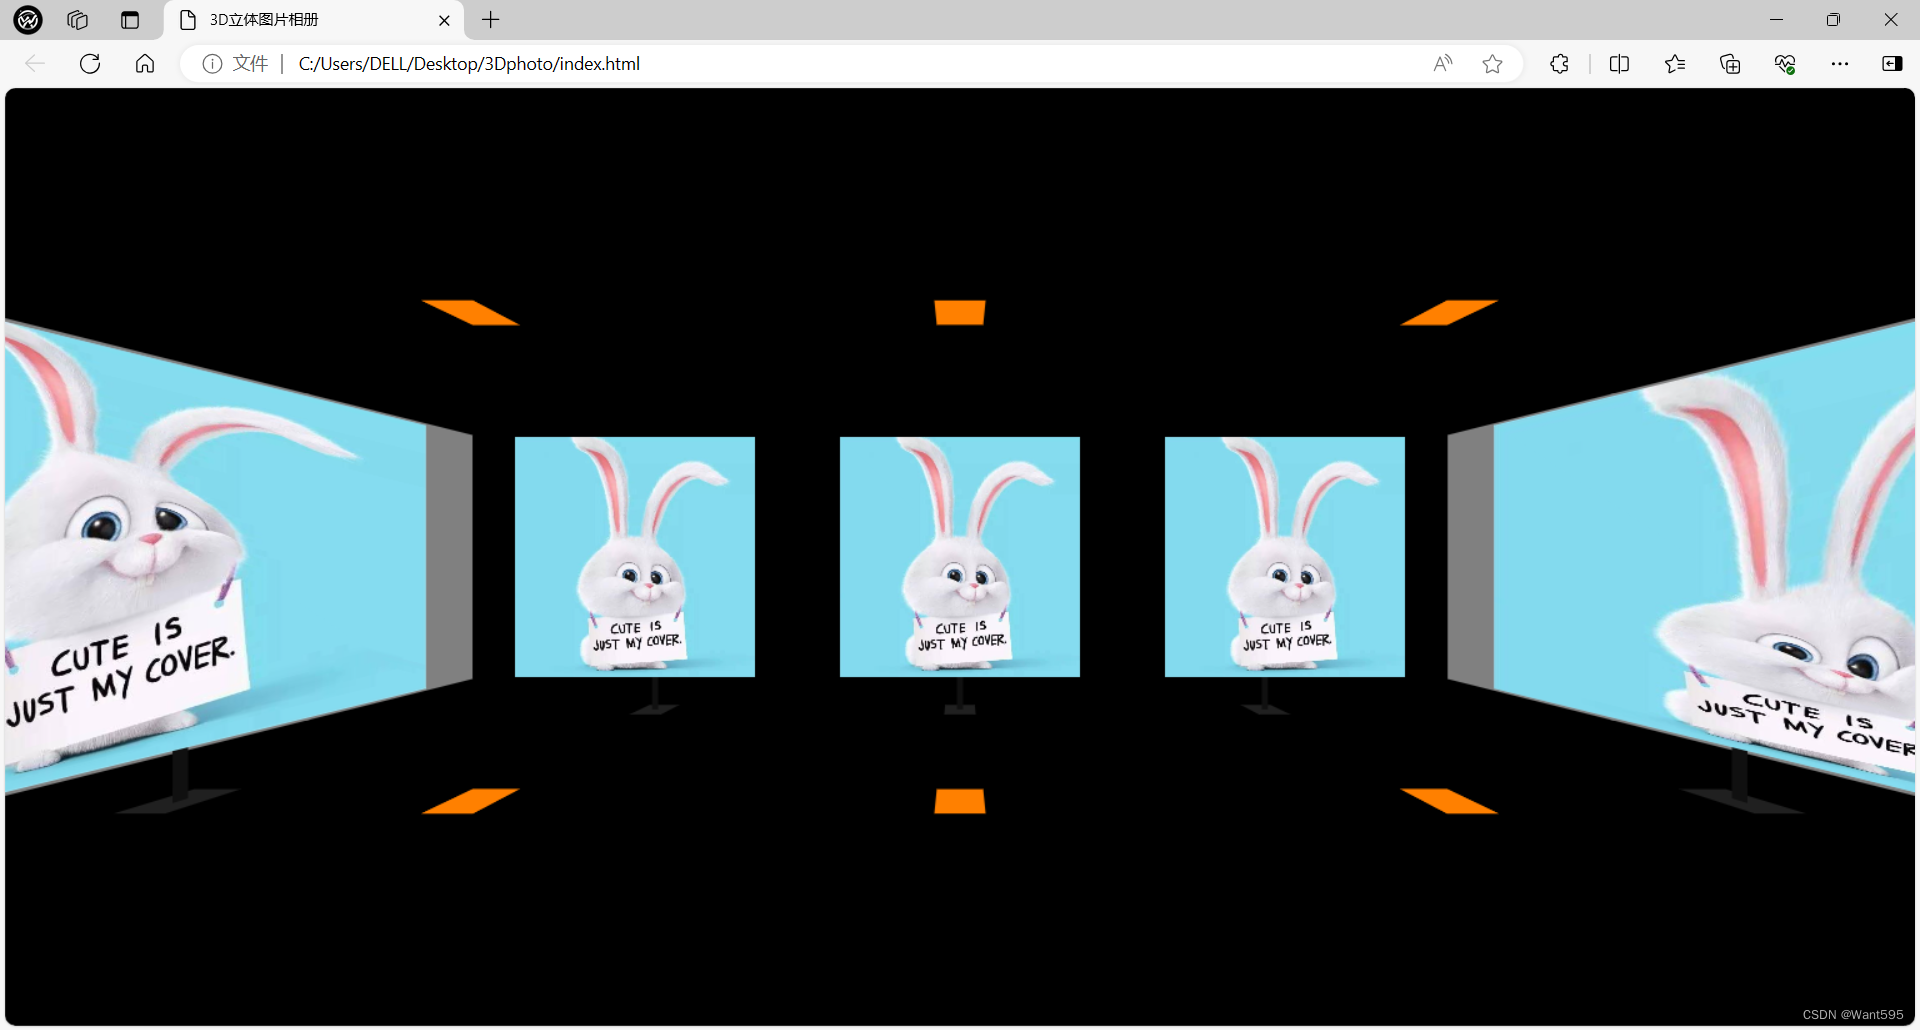The image size is (1920, 1030).
Task: Close the 3D立体图片相册 tab
Action: point(444,20)
